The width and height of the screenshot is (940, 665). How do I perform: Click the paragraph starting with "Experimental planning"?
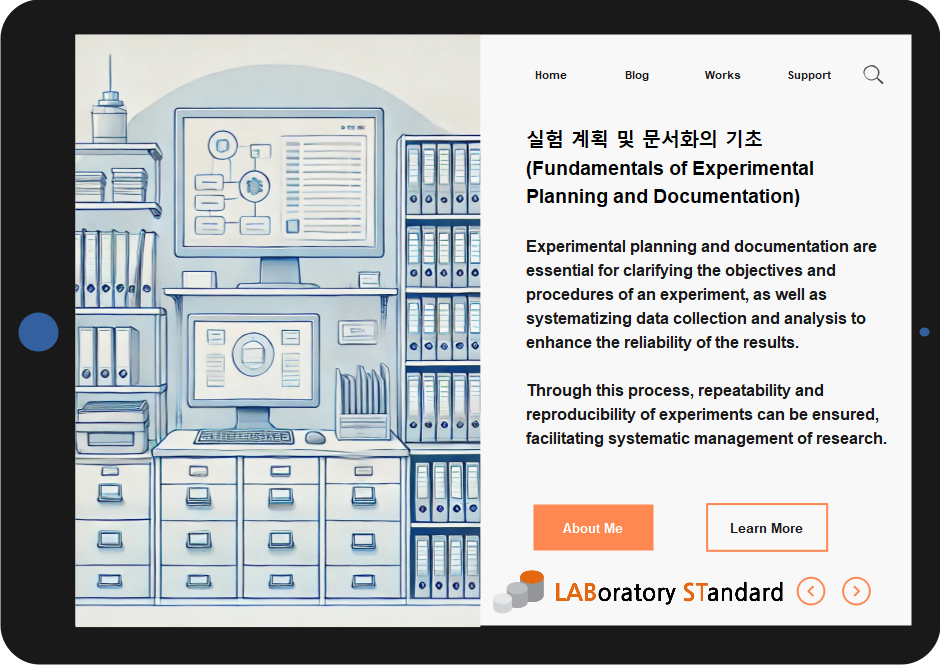coord(700,294)
